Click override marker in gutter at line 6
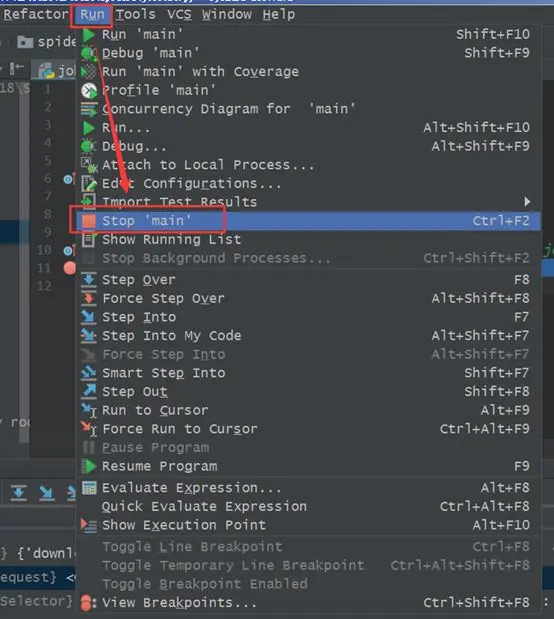The width and height of the screenshot is (554, 619). click(68, 180)
